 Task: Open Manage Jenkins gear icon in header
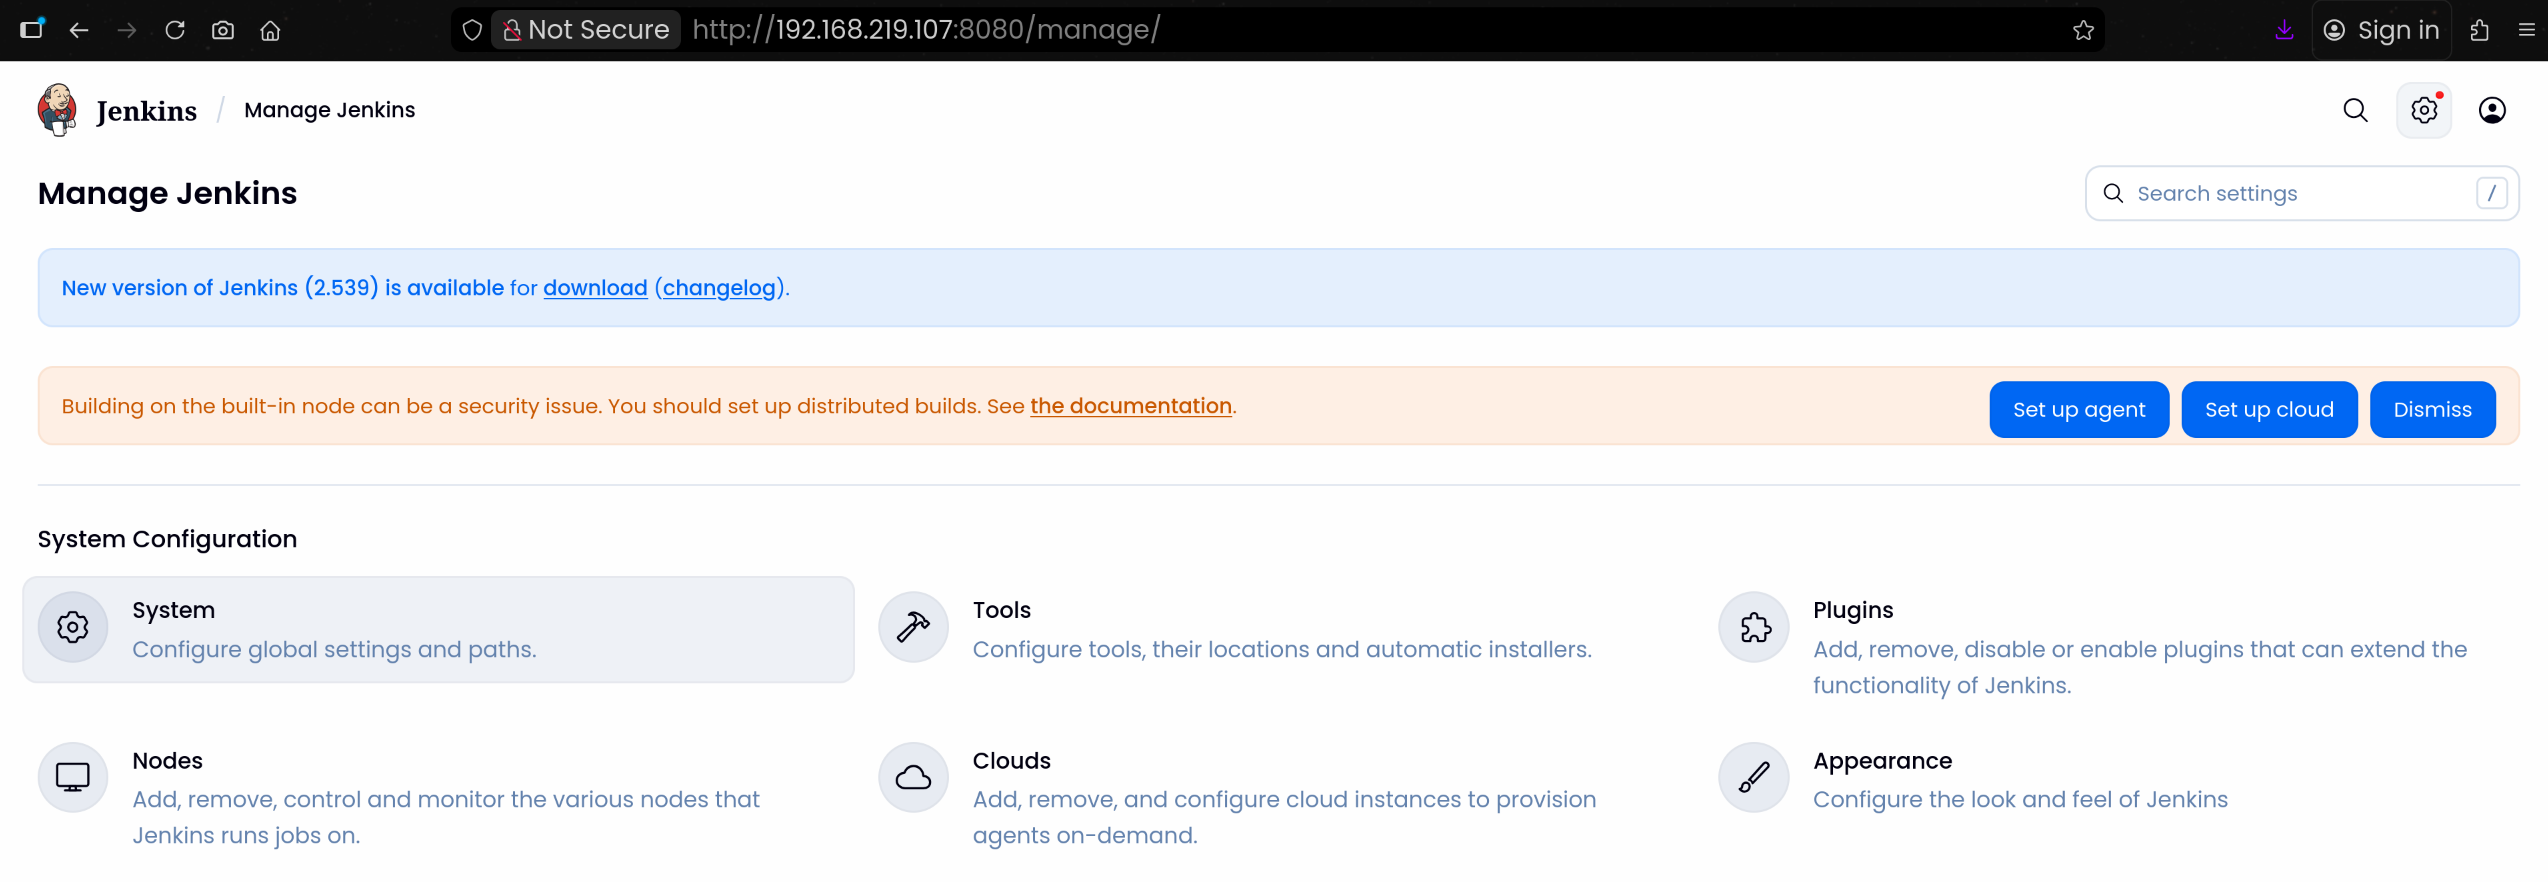(2424, 110)
